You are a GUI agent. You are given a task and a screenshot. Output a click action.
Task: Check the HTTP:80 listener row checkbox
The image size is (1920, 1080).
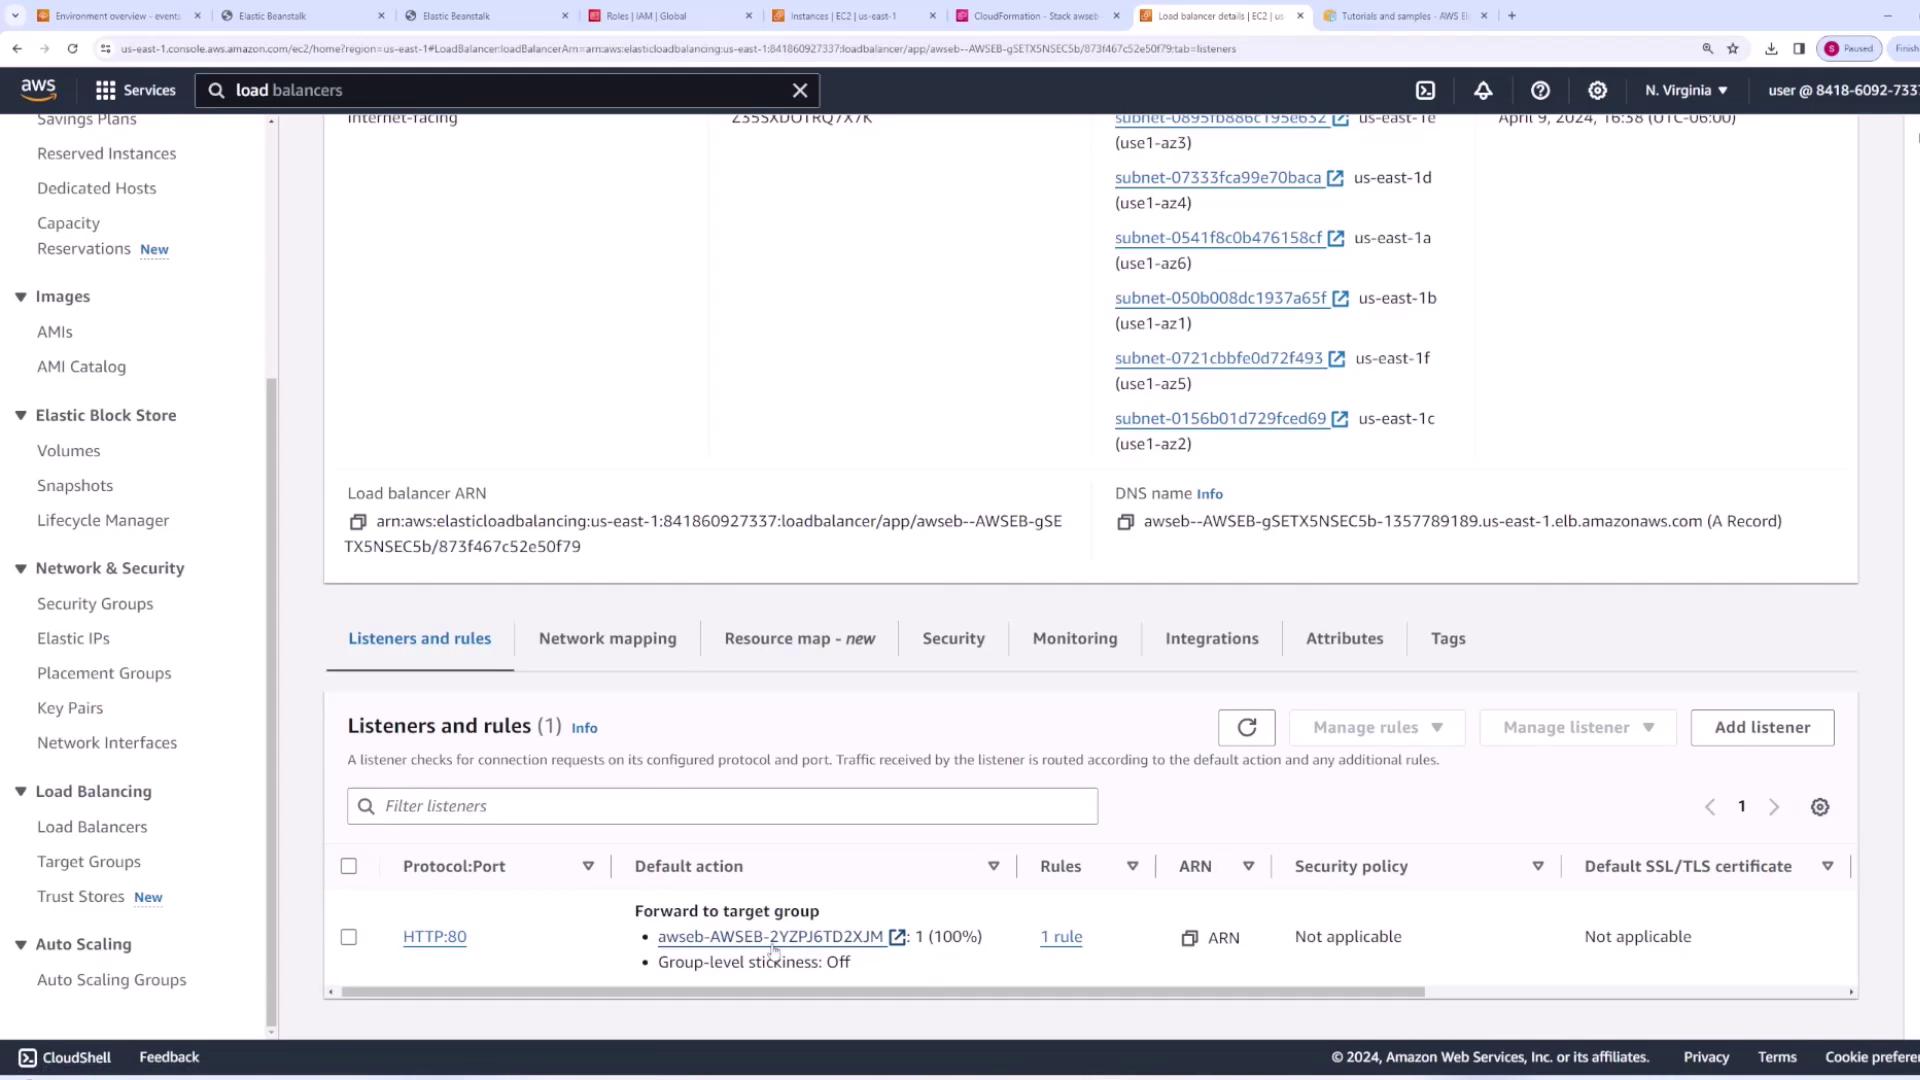(x=349, y=937)
